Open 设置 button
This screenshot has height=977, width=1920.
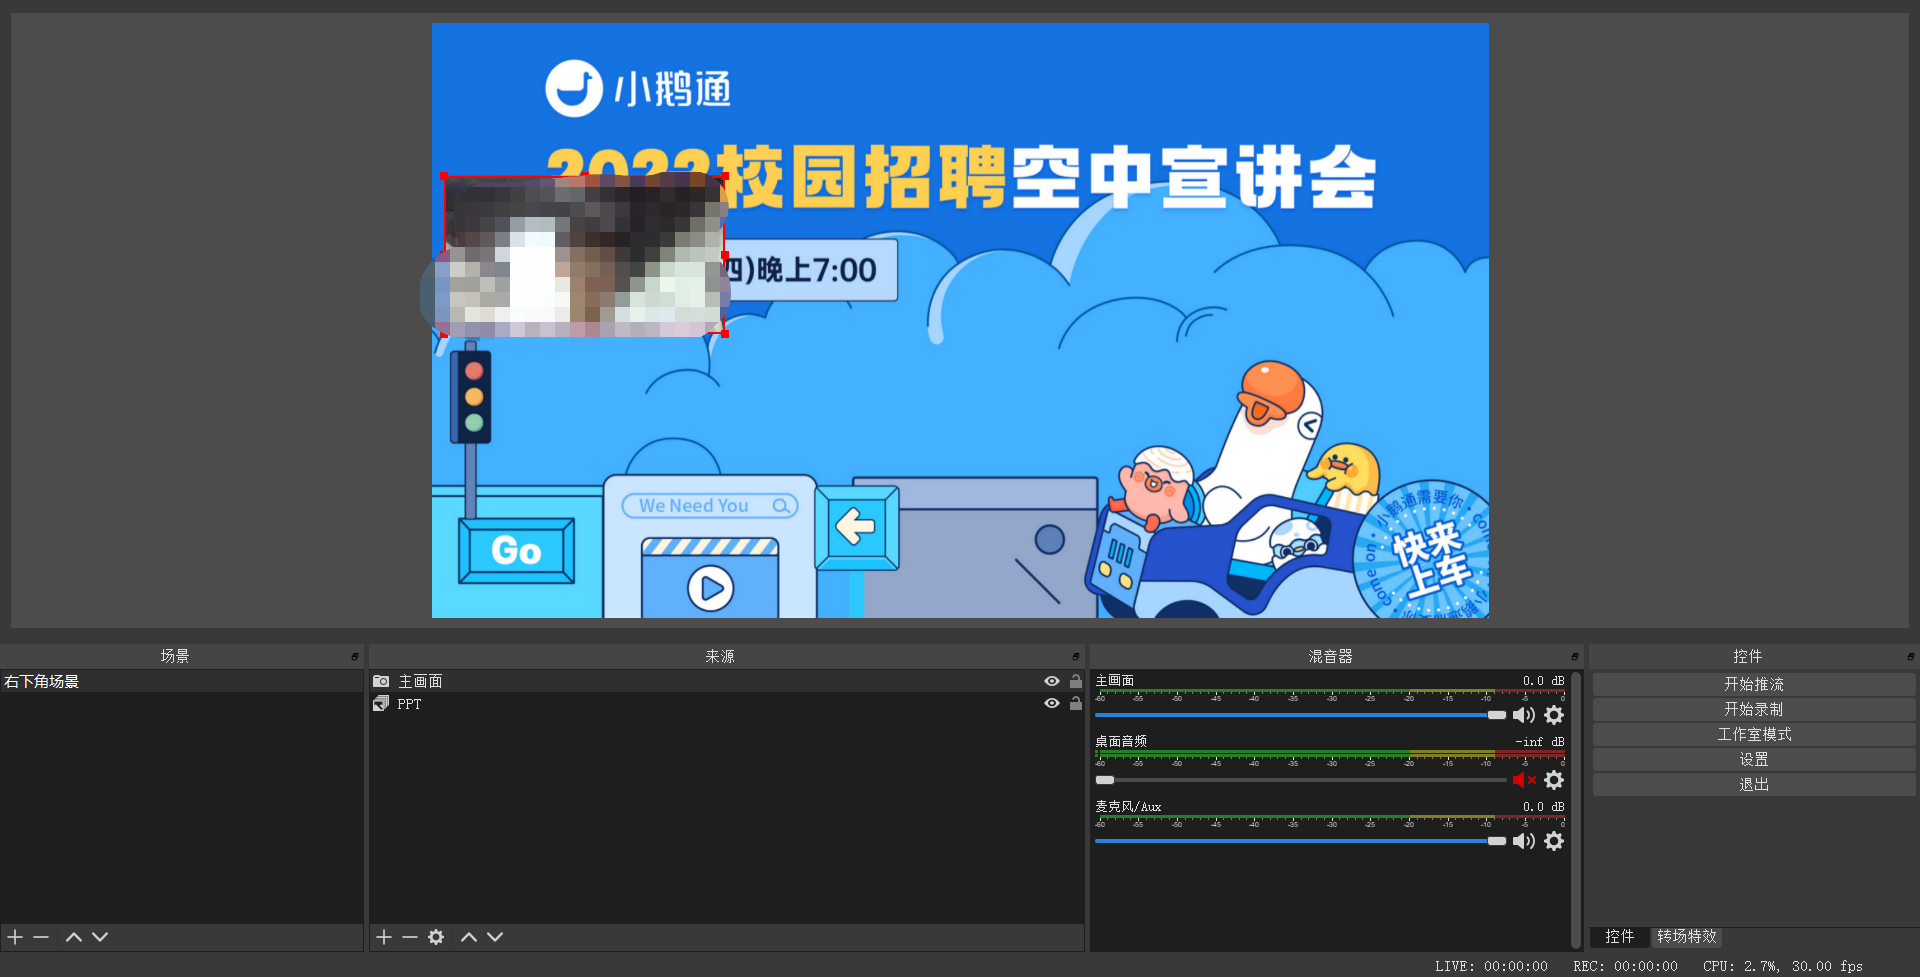click(1754, 760)
